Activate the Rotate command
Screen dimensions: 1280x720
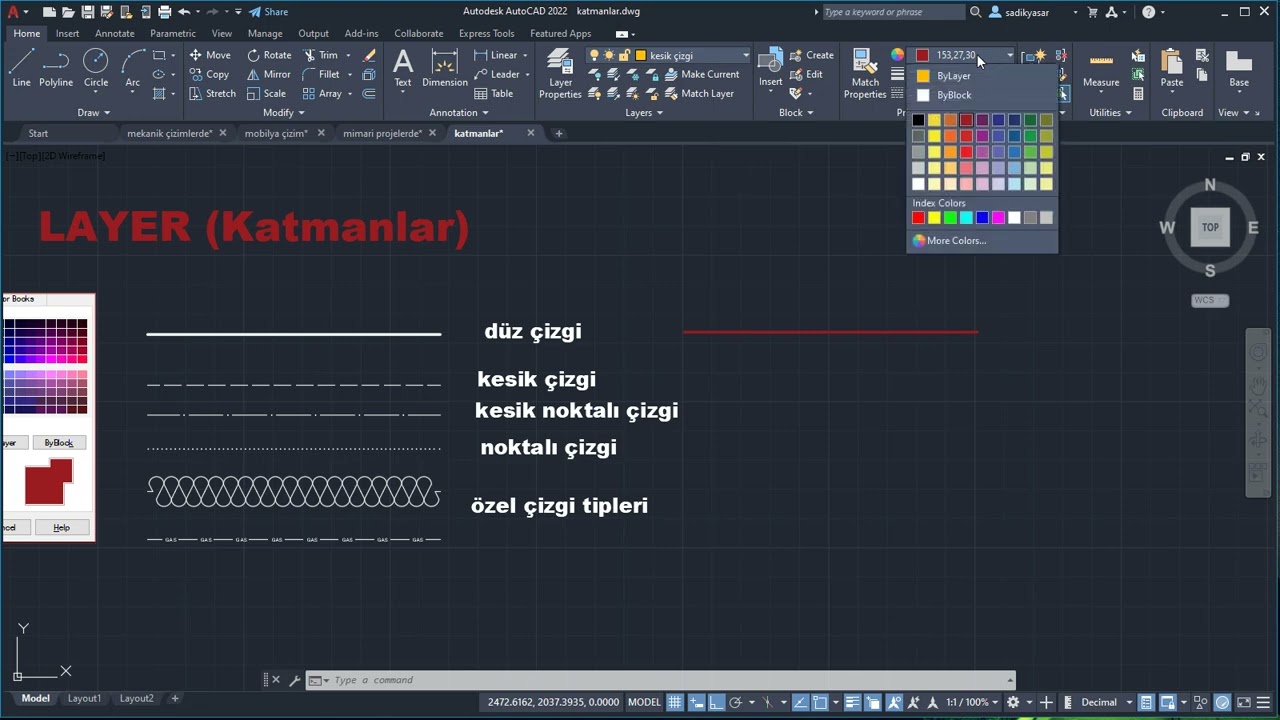pos(269,55)
